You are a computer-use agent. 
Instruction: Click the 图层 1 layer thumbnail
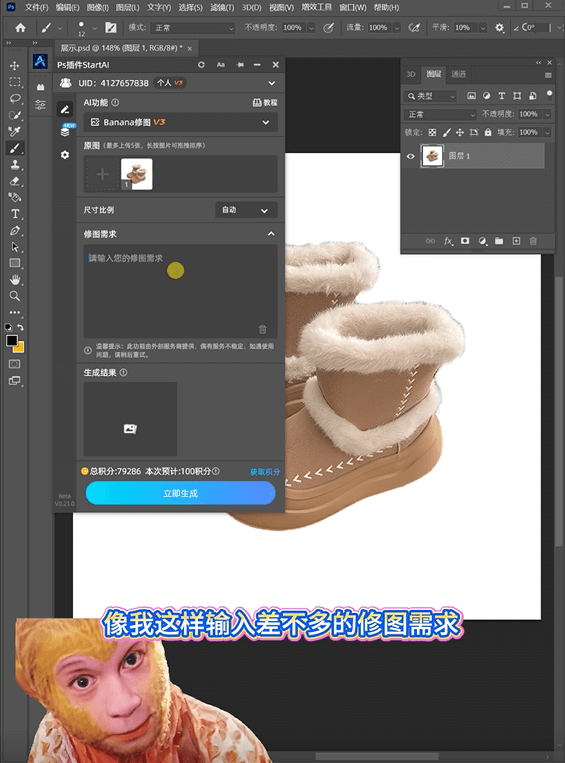[432, 156]
